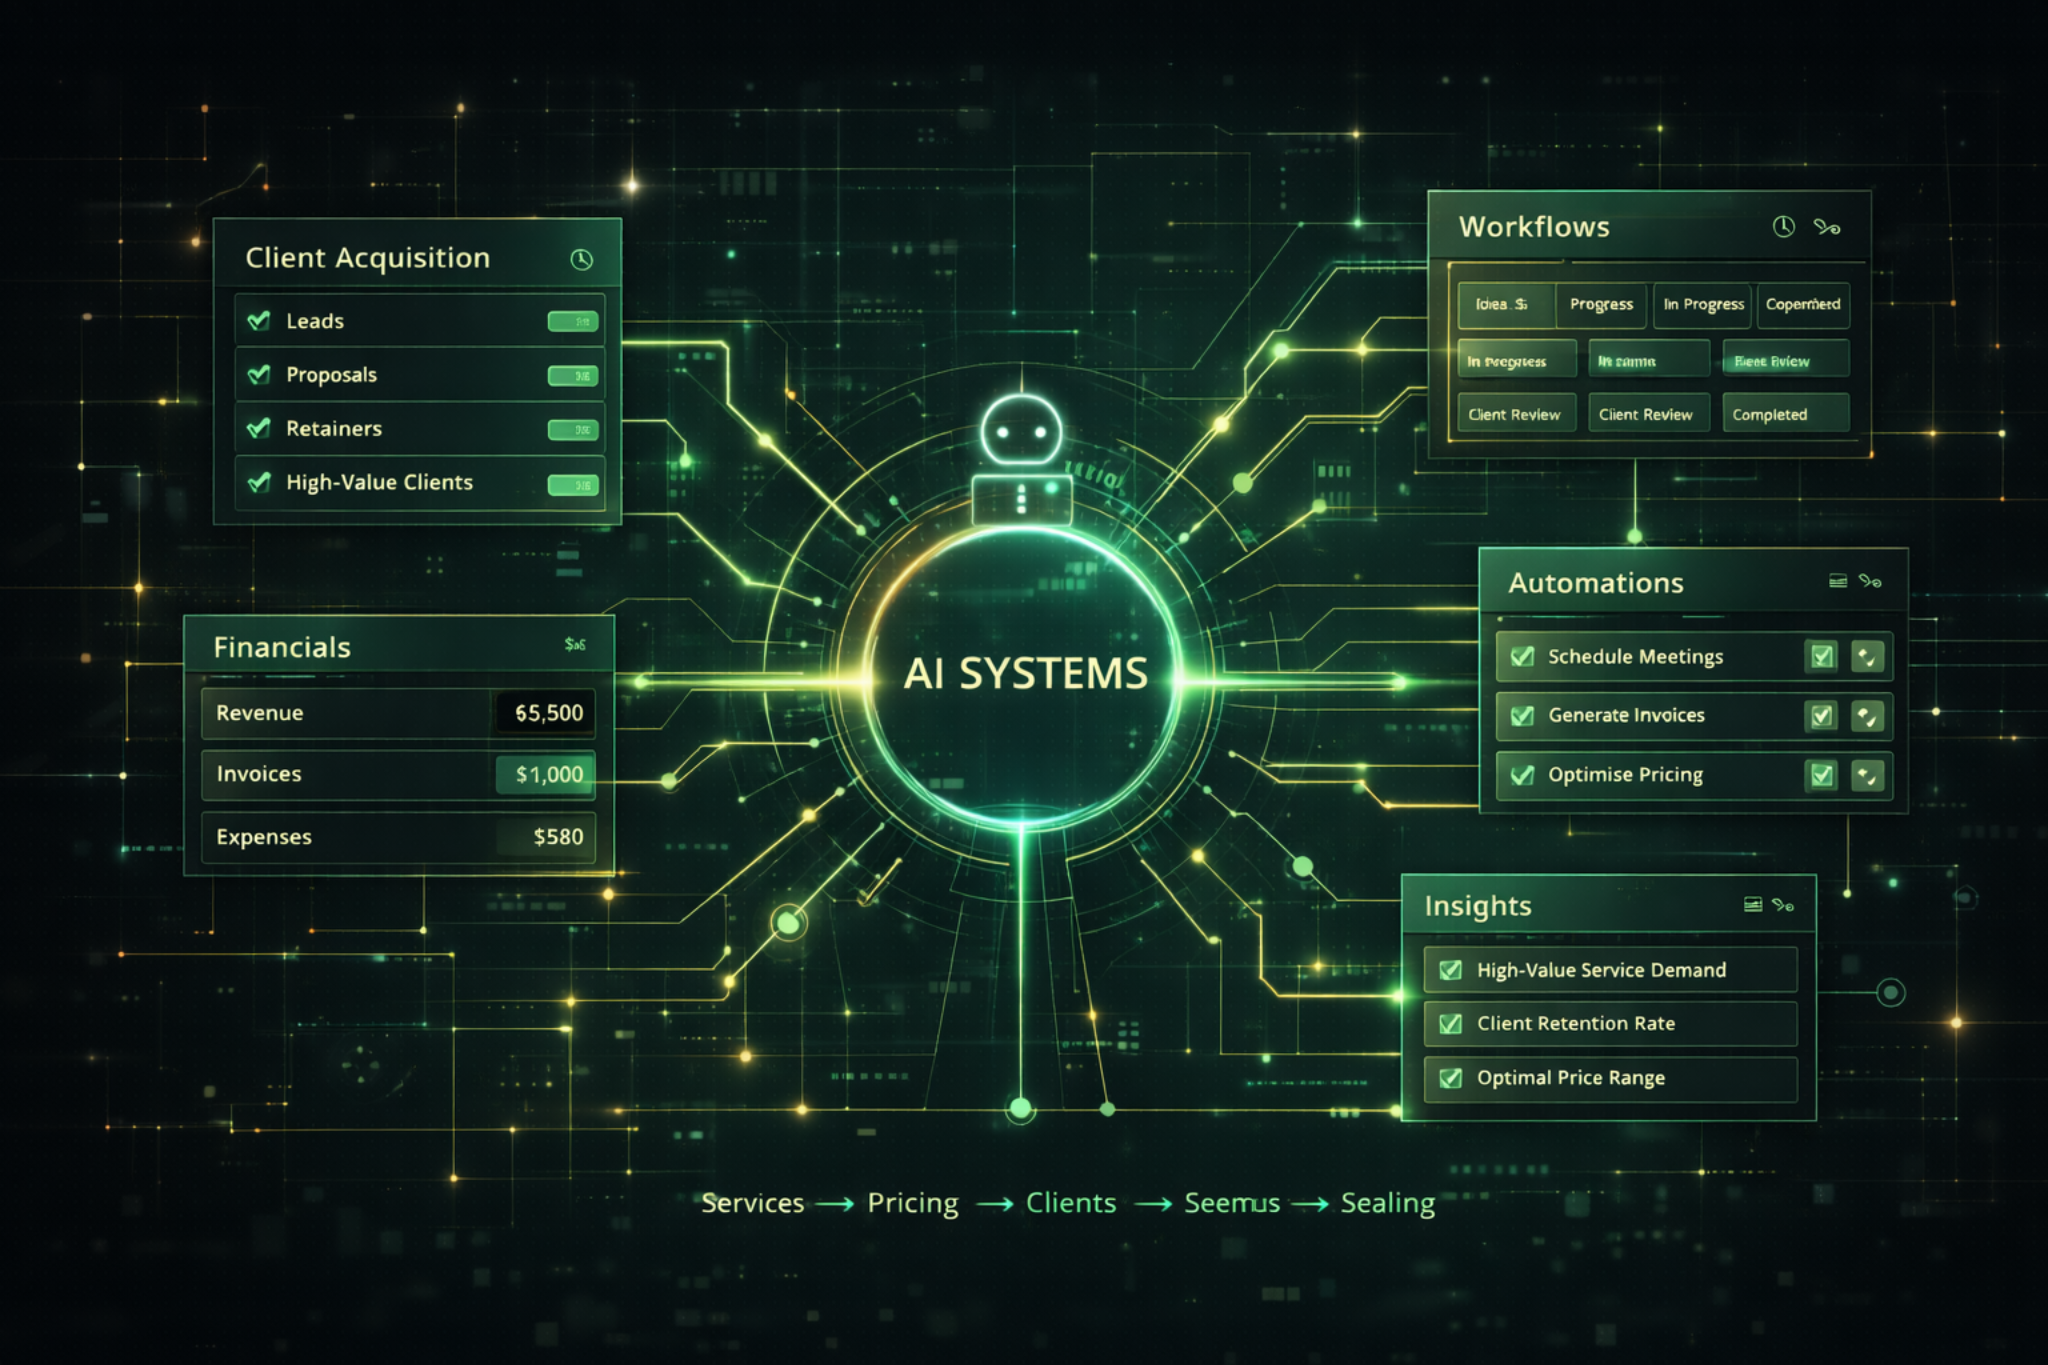Click the panel icon in the Insights header
Screen dimensions: 2048x1365
(x=1752, y=904)
